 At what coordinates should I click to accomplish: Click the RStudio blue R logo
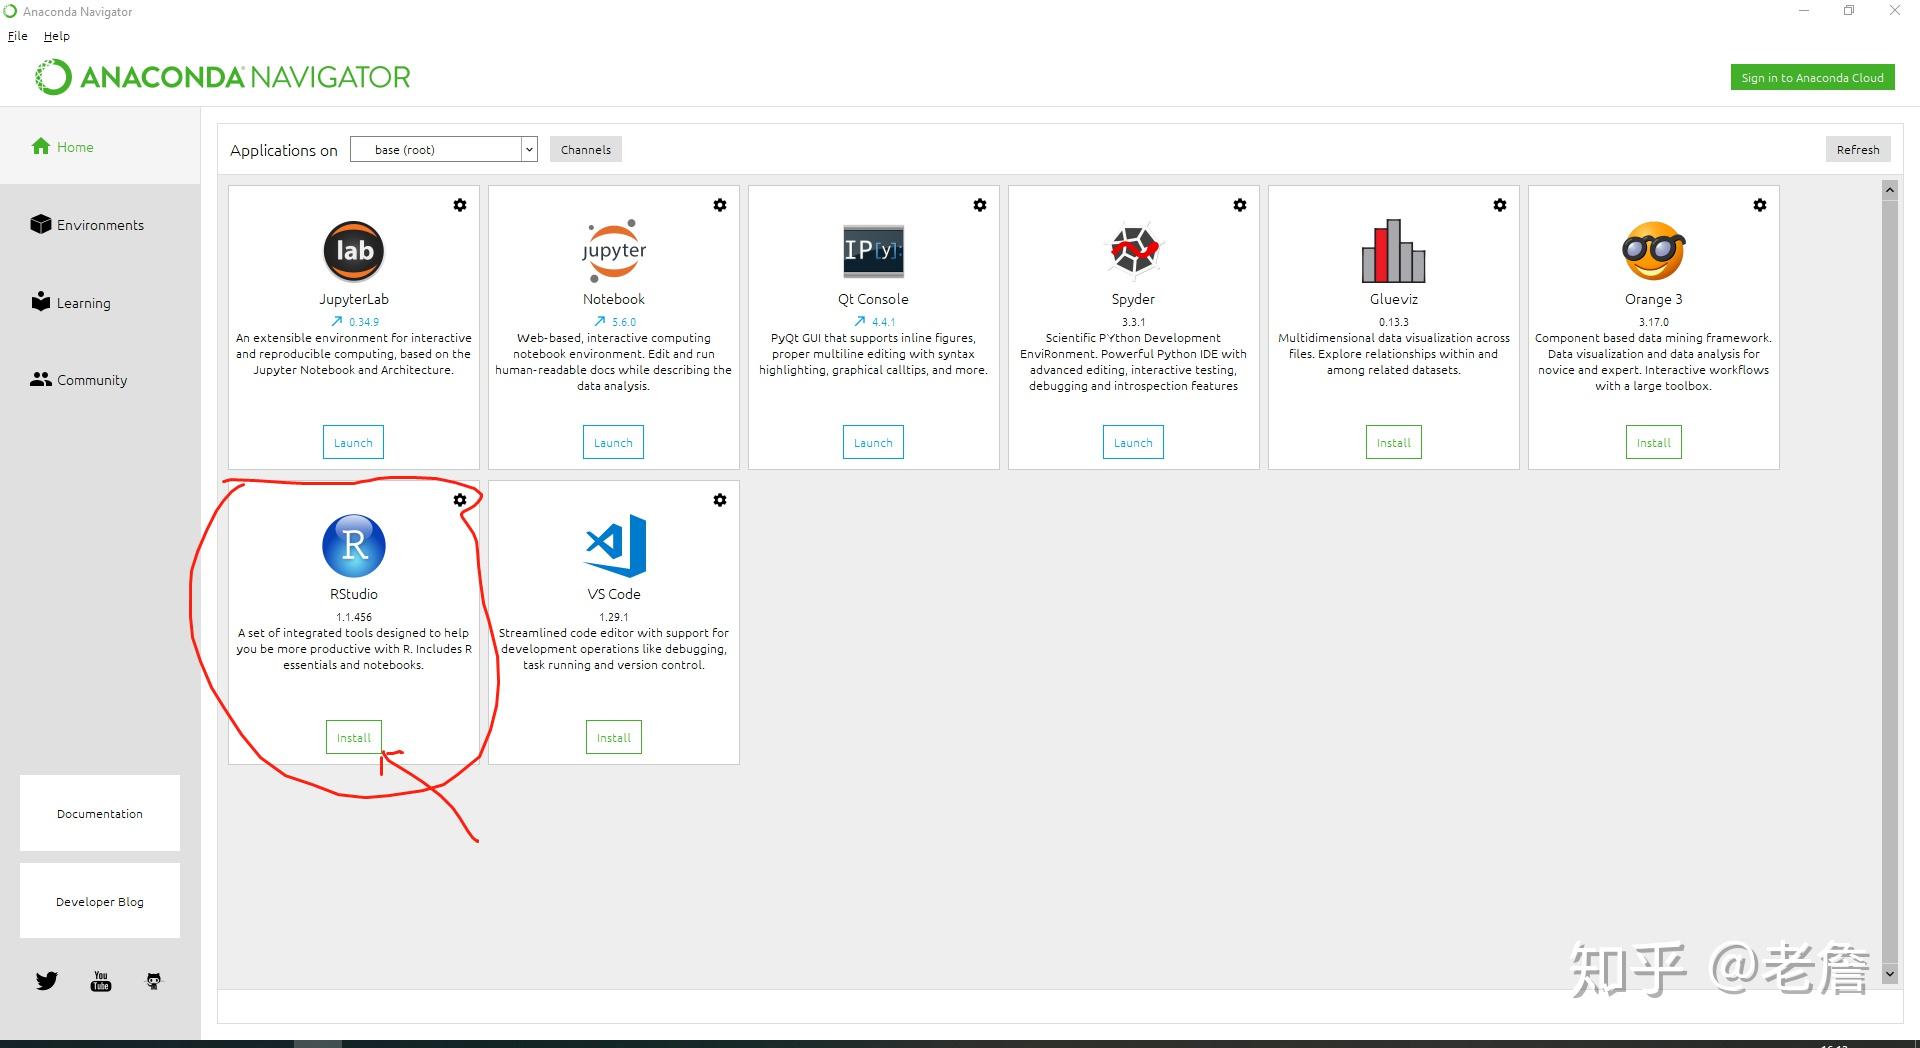[x=354, y=546]
